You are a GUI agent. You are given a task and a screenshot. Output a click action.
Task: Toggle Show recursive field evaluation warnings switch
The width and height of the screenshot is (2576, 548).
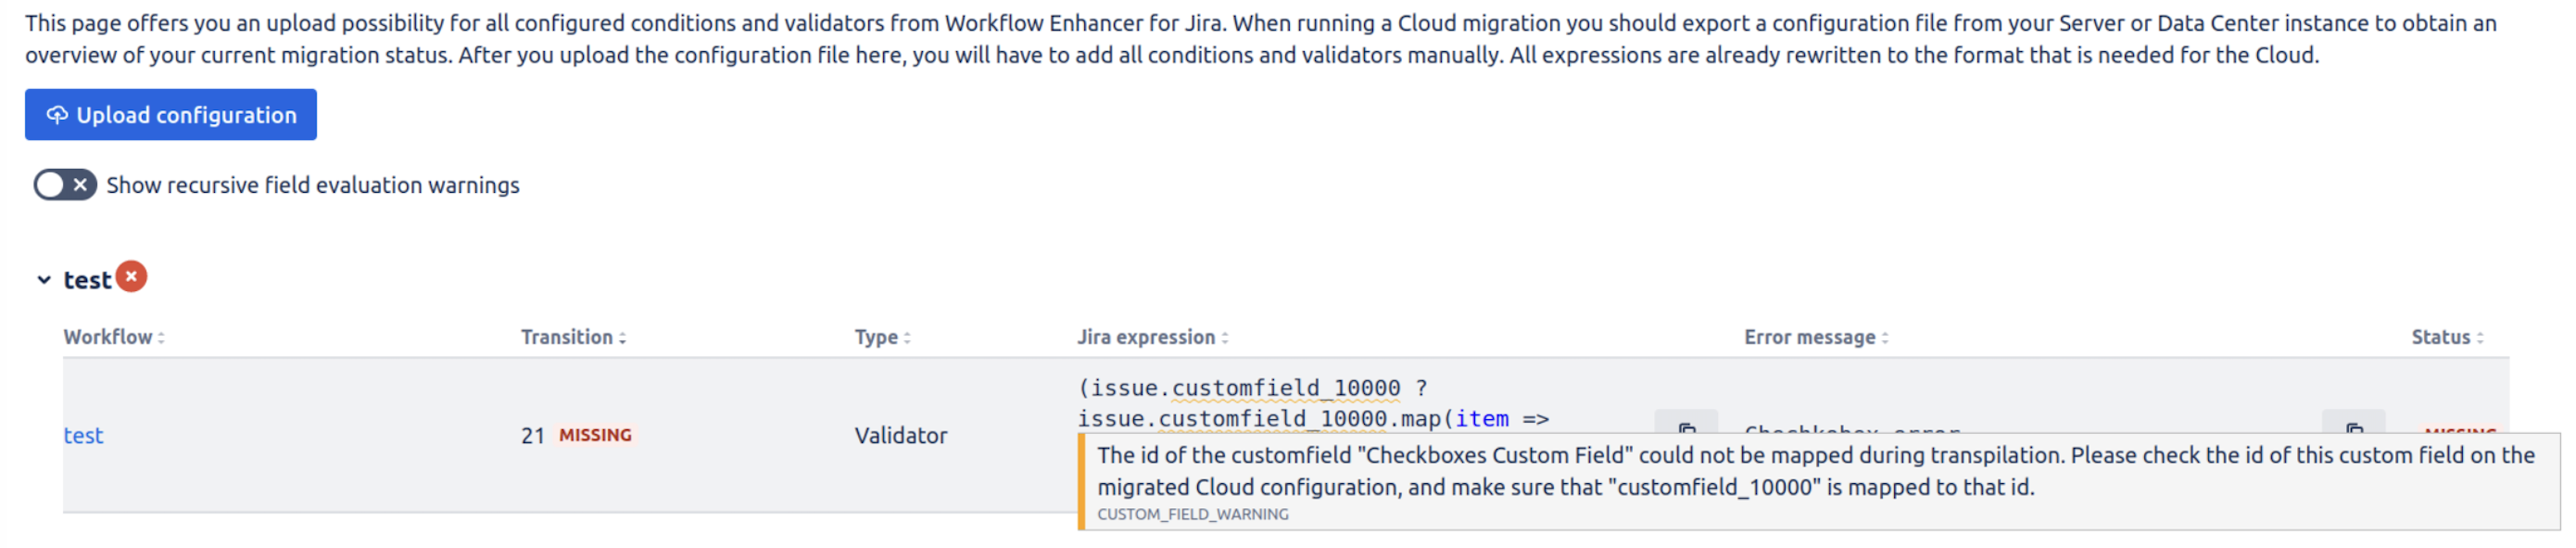pyautogui.click(x=65, y=185)
